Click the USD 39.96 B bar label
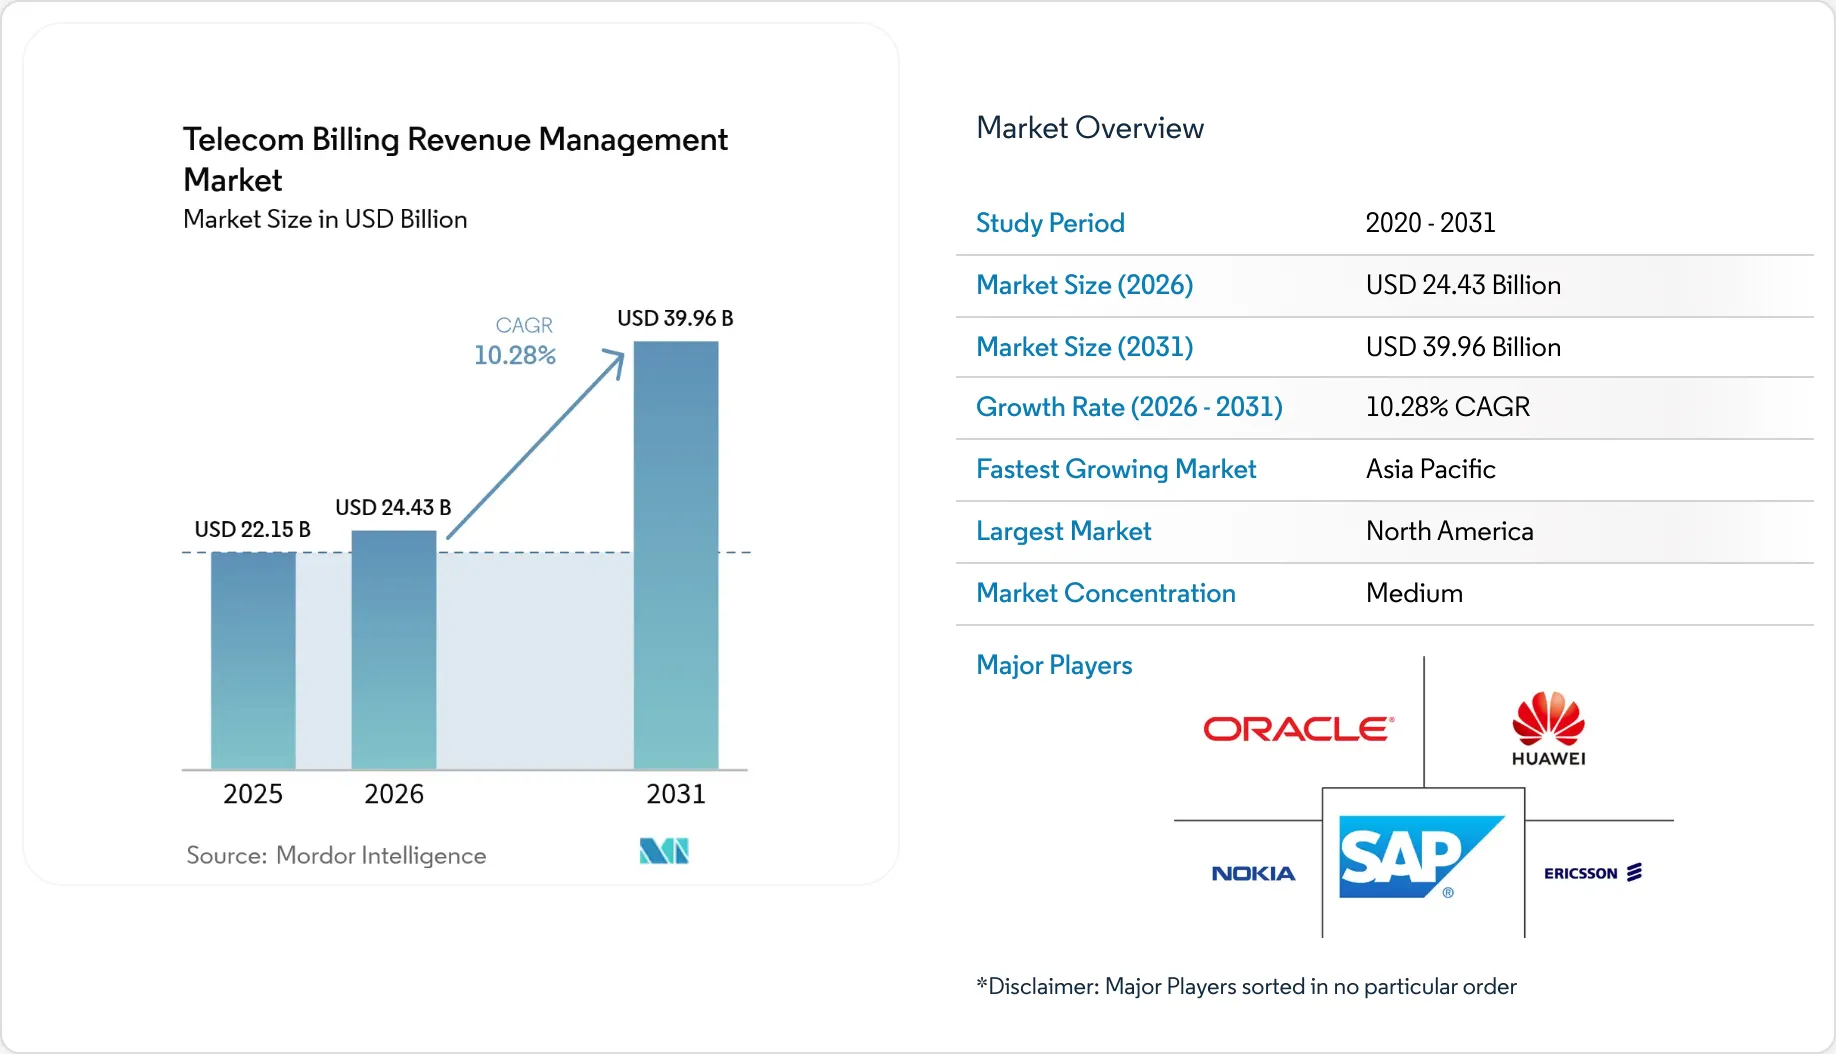 coord(675,318)
